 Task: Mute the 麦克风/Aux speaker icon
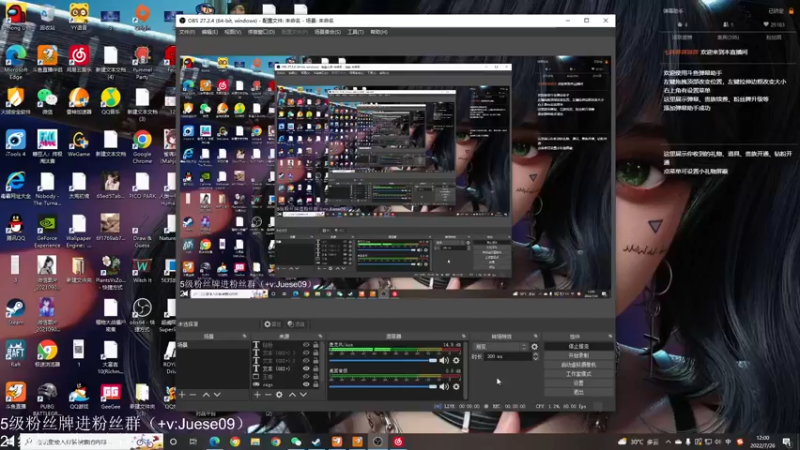click(x=444, y=360)
